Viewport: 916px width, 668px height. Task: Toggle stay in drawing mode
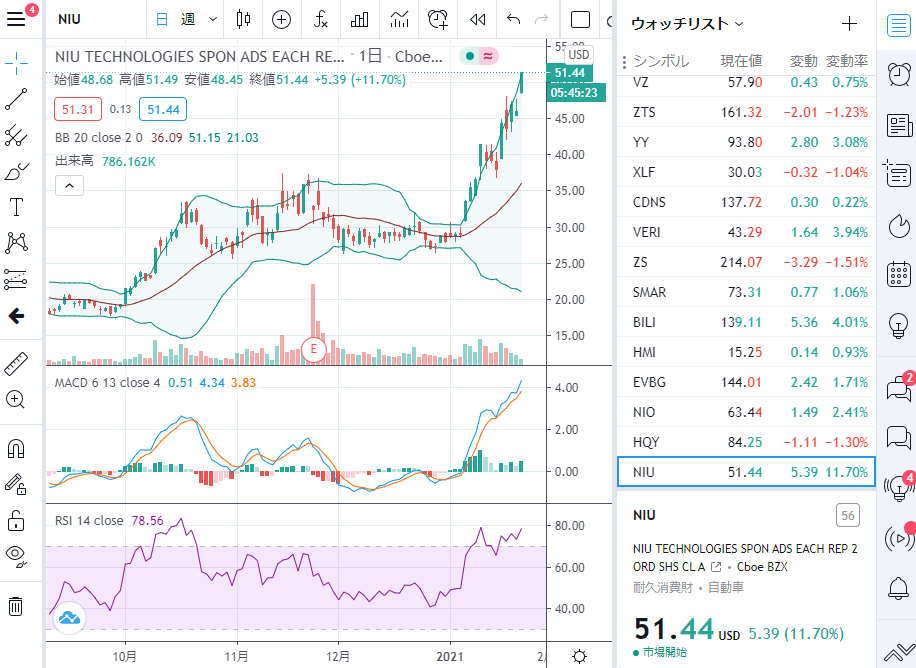pyautogui.click(x=16, y=484)
